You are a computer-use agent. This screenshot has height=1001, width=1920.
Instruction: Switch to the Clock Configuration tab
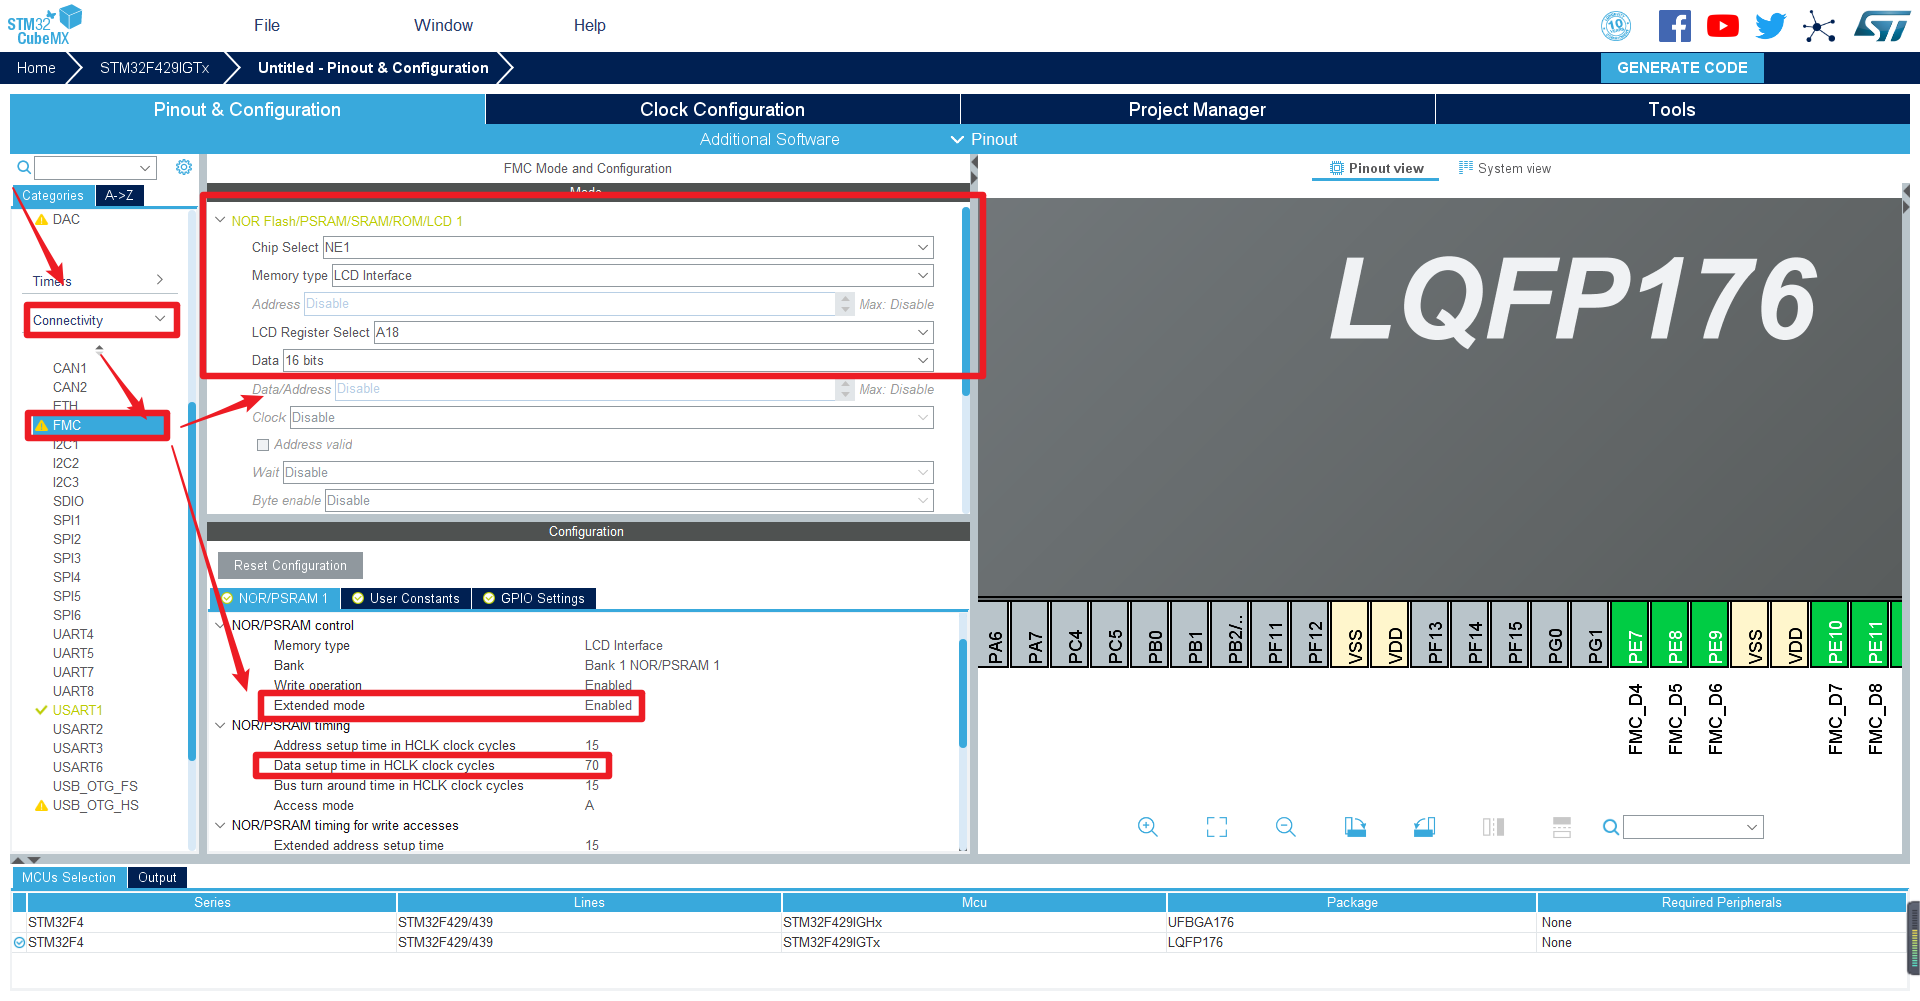tap(722, 109)
